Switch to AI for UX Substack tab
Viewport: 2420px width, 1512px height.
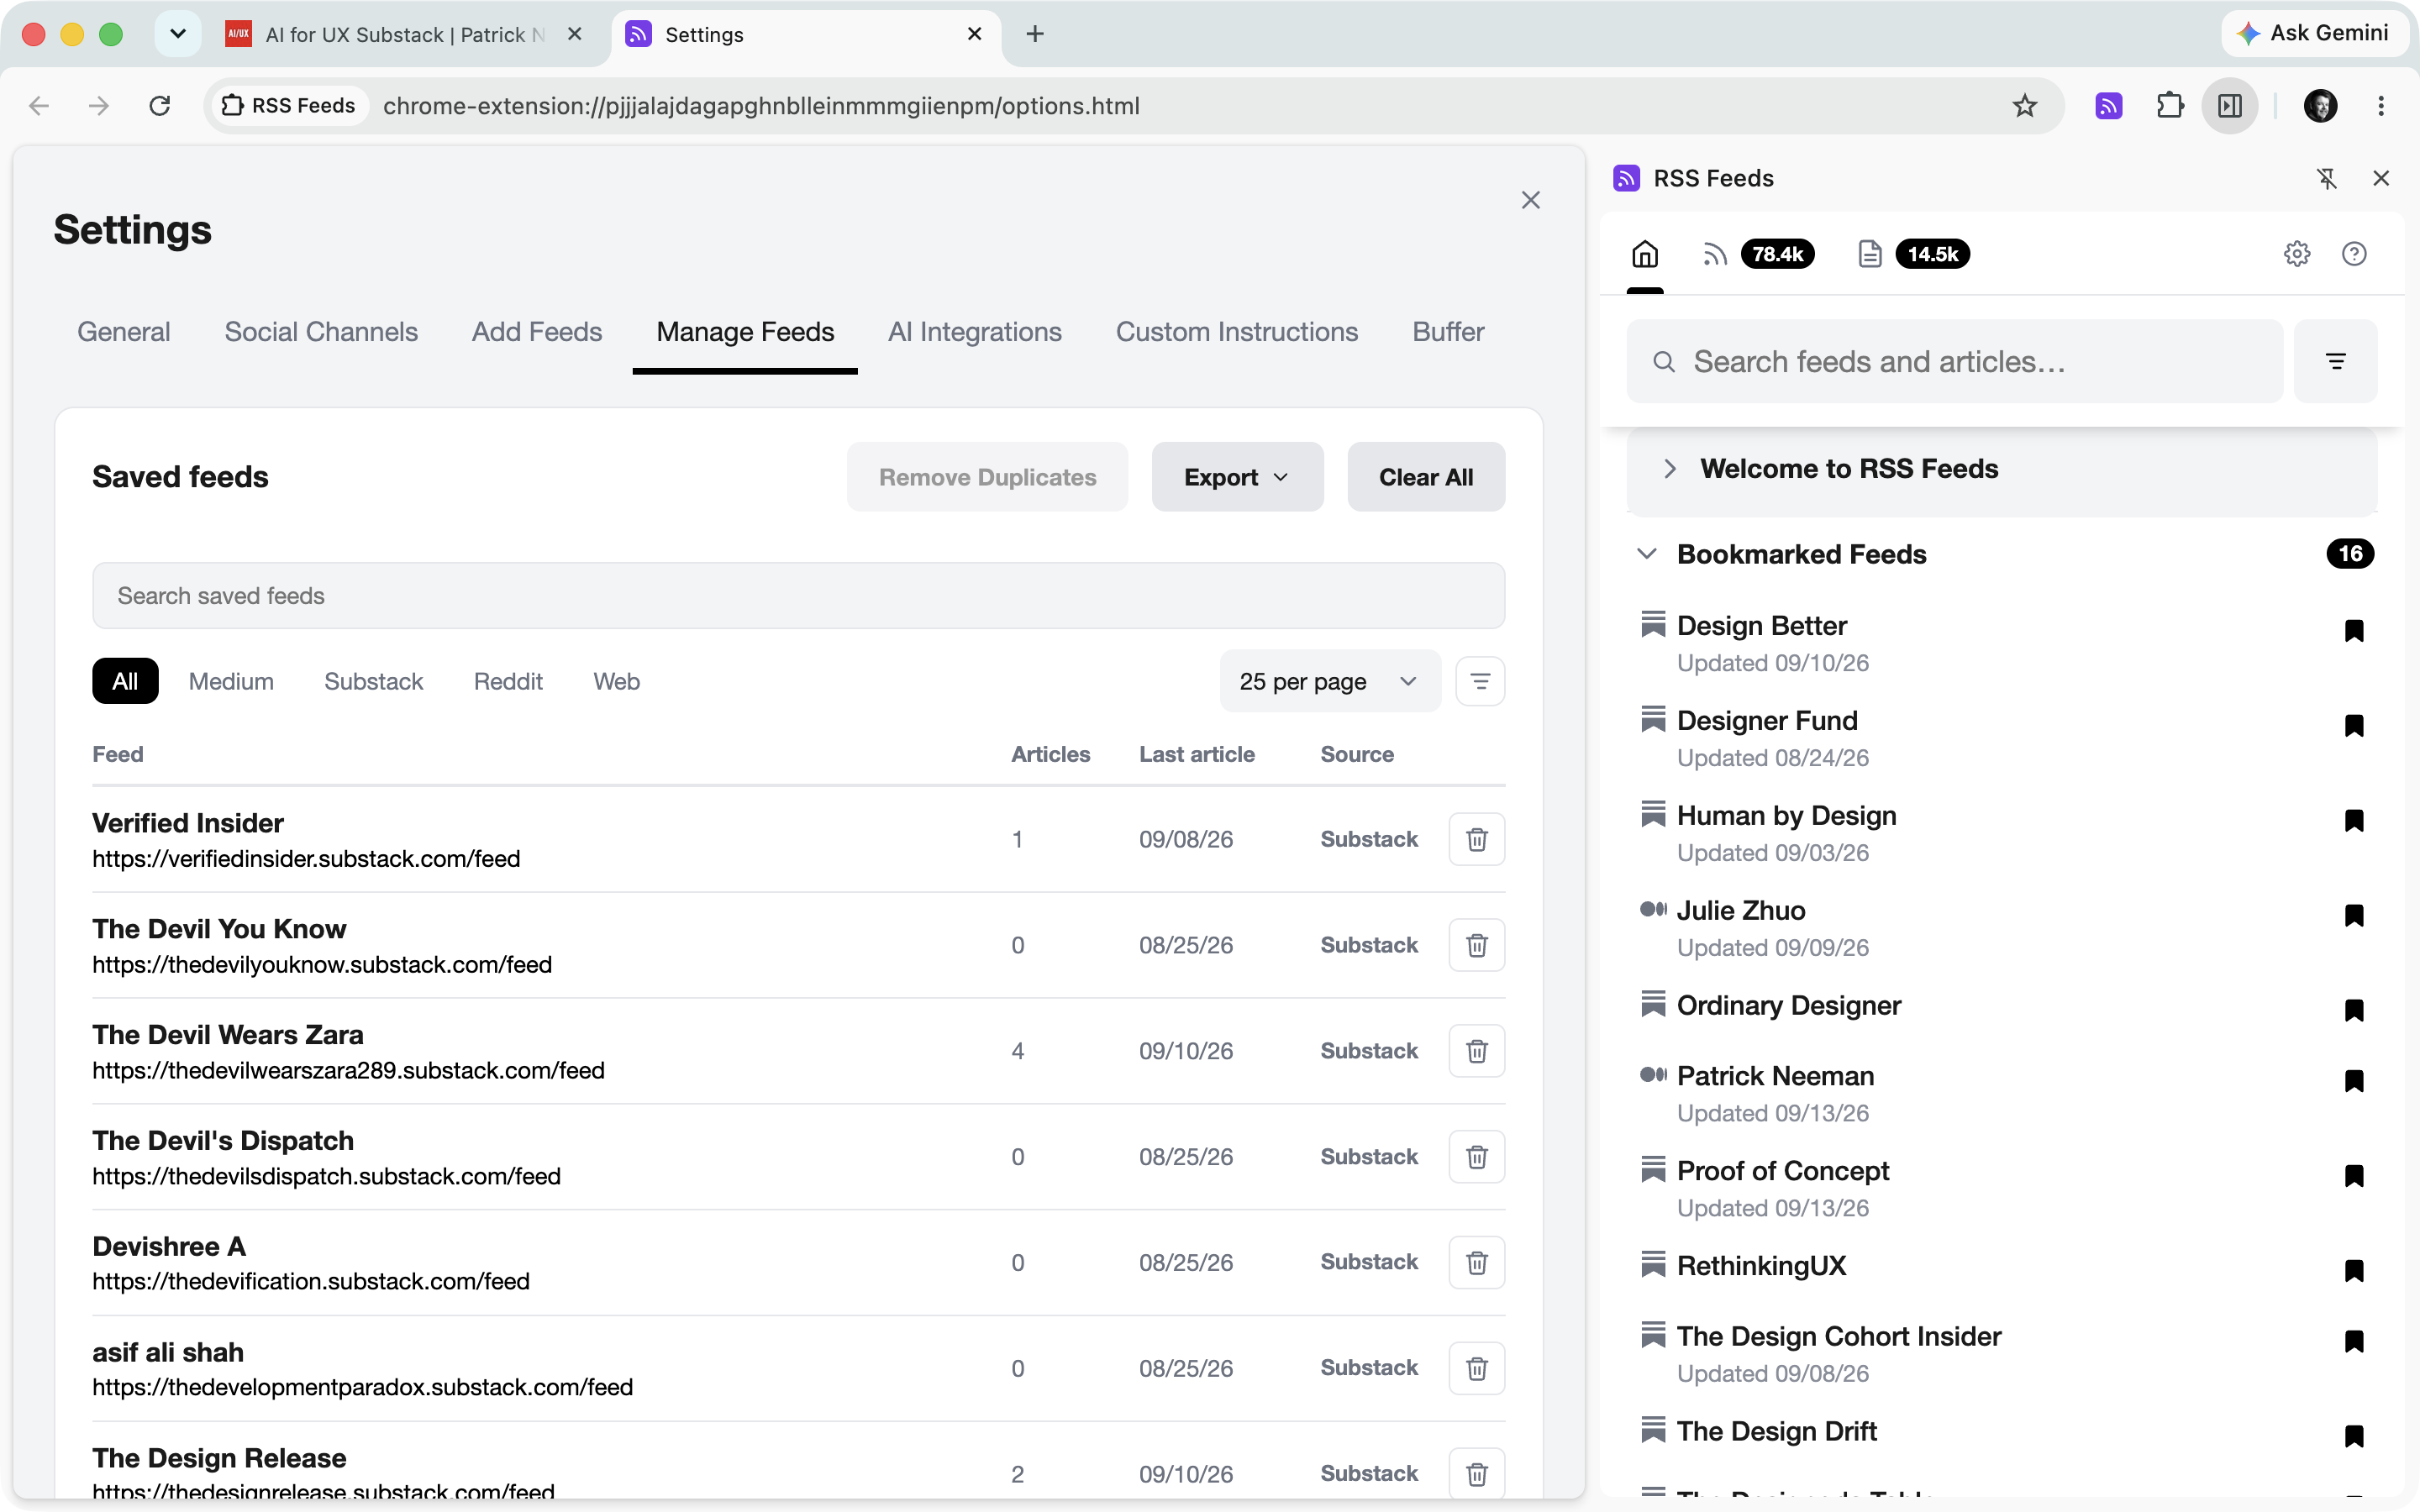[405, 34]
